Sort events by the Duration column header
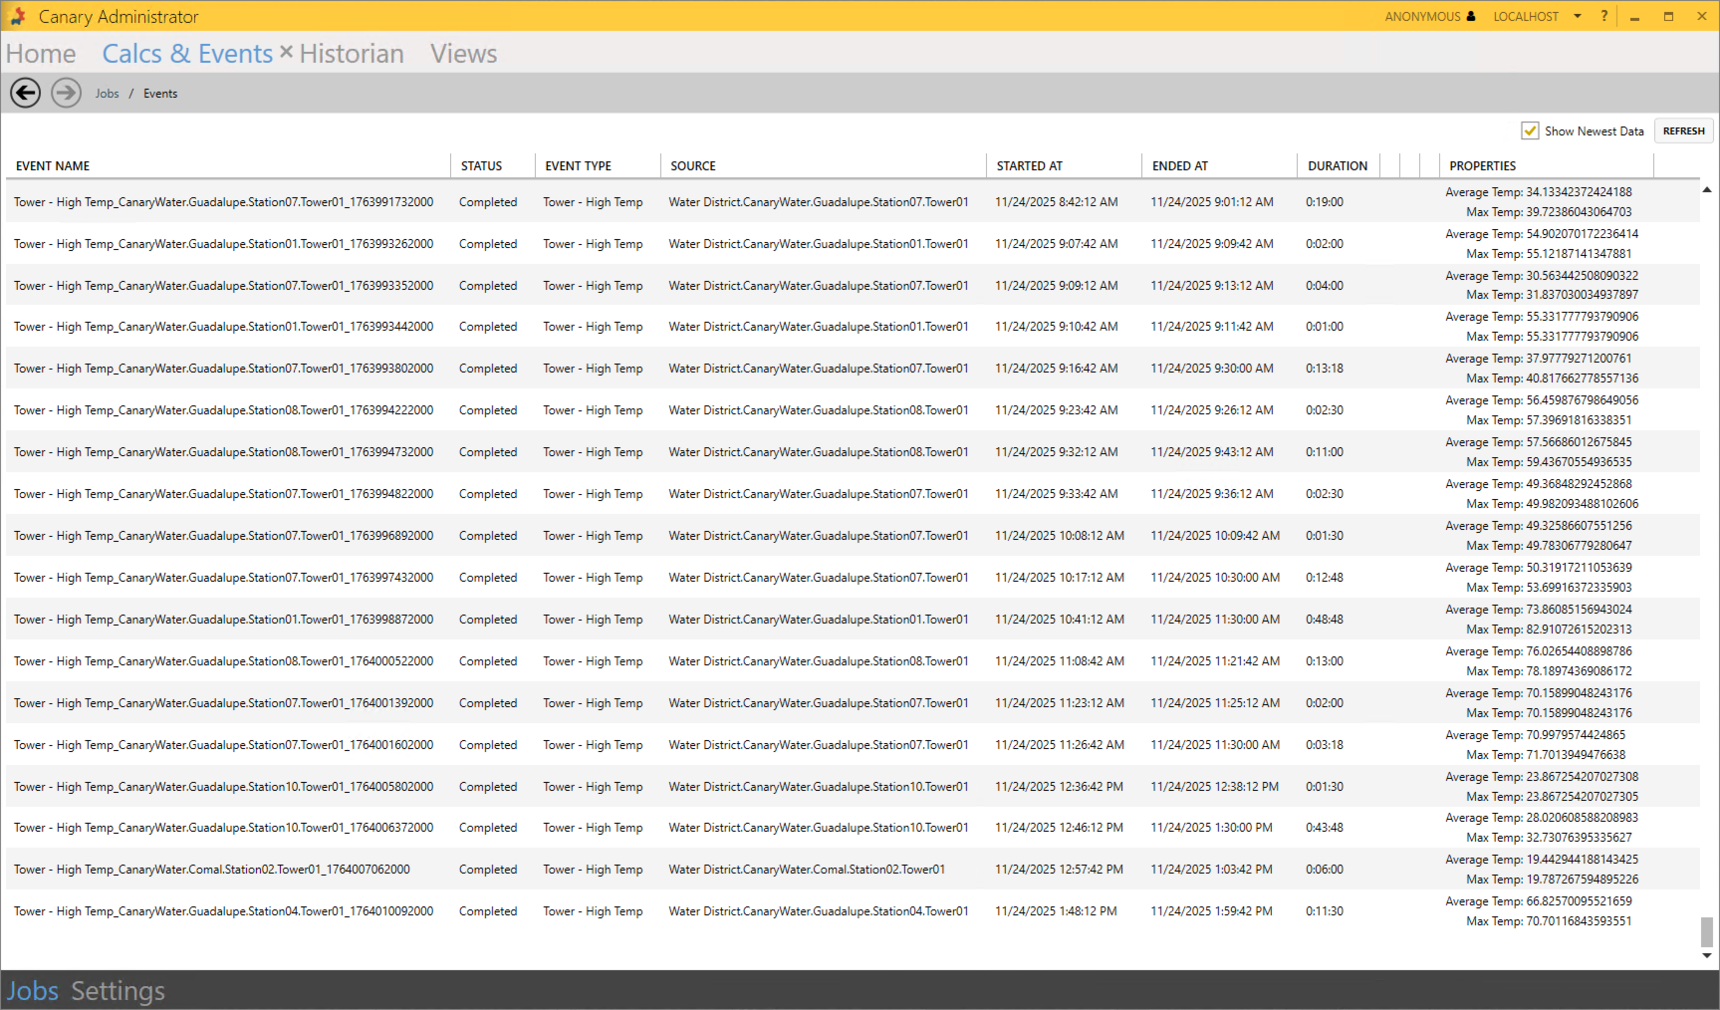Viewport: 1720px width, 1010px height. [1337, 166]
